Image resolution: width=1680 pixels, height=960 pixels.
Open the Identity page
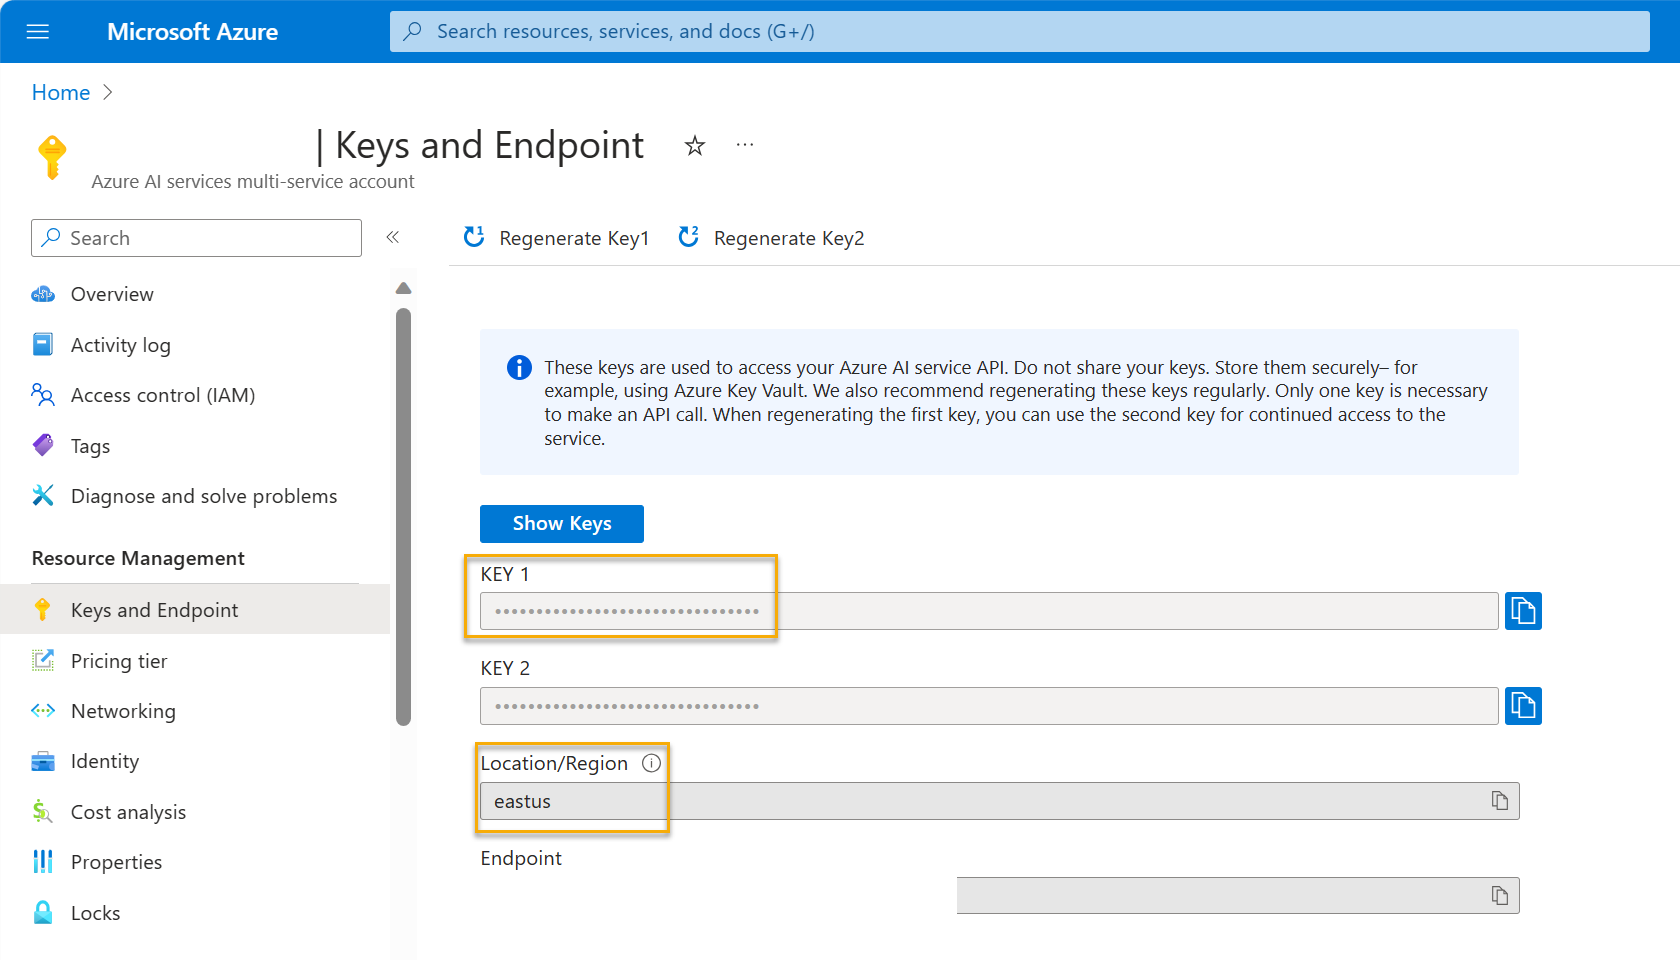click(x=104, y=760)
